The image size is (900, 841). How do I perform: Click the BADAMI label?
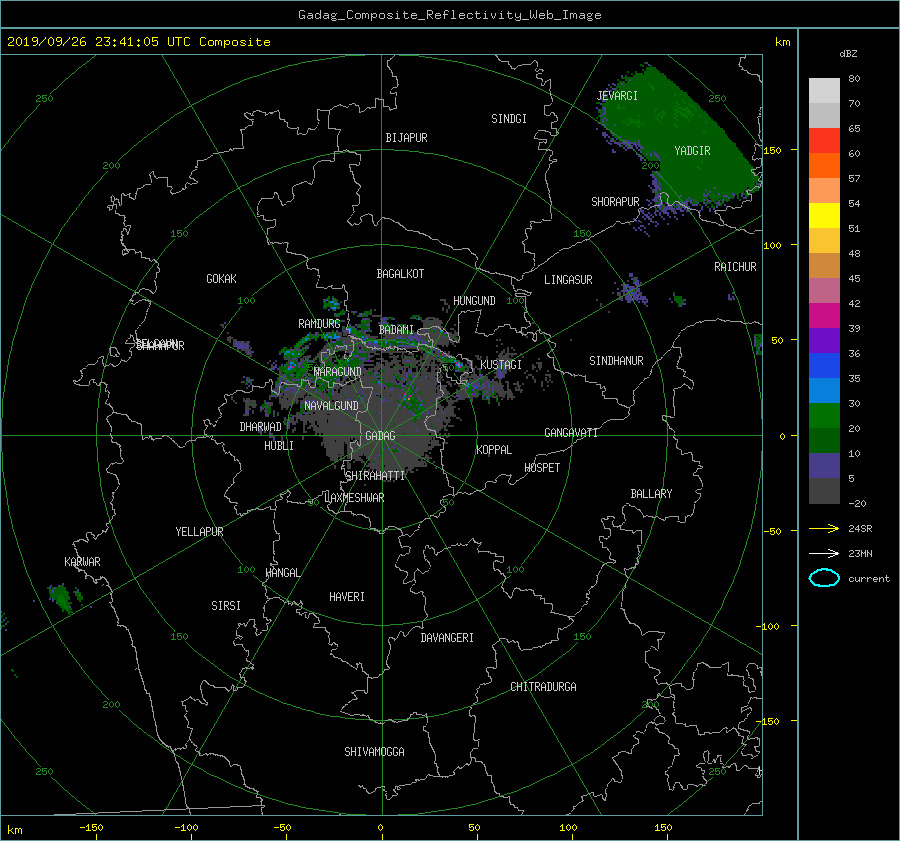[396, 330]
